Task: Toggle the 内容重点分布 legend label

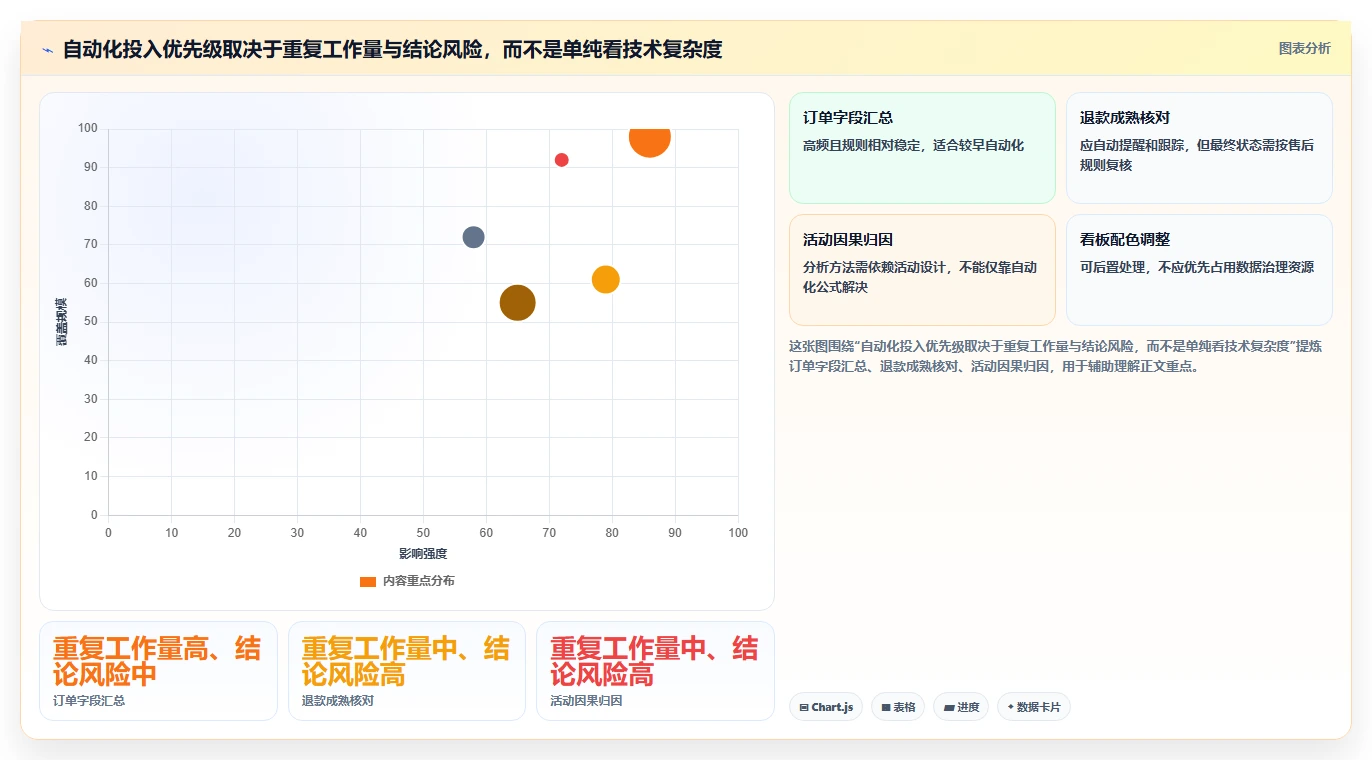Action: pos(419,581)
